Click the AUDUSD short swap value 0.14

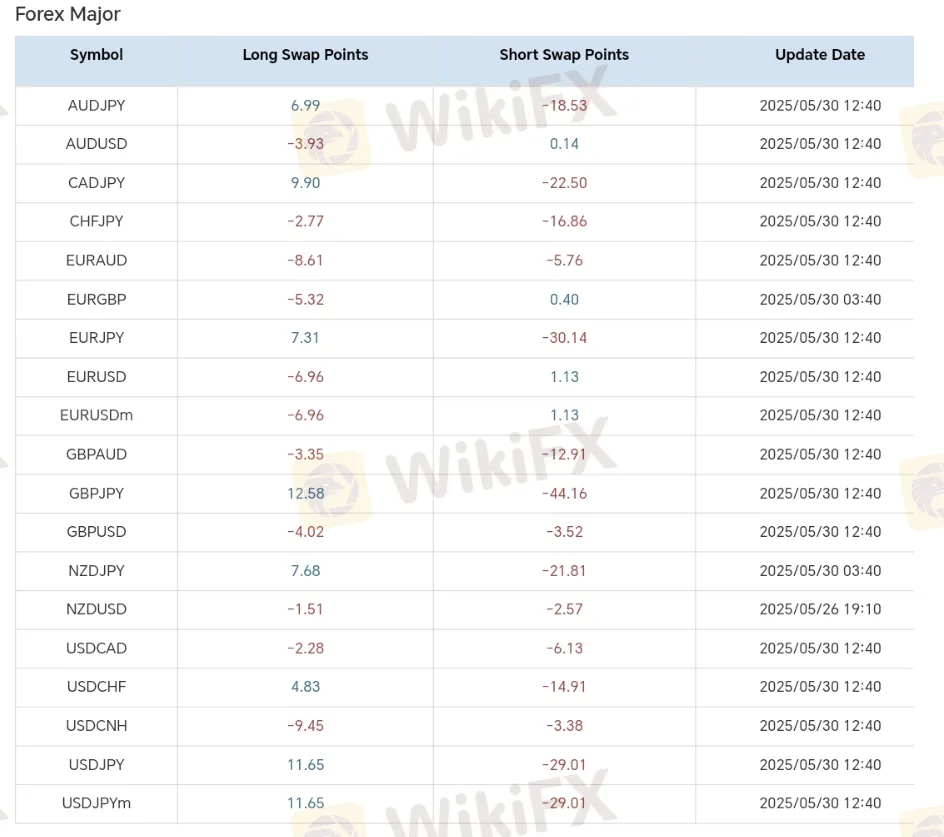coord(564,144)
